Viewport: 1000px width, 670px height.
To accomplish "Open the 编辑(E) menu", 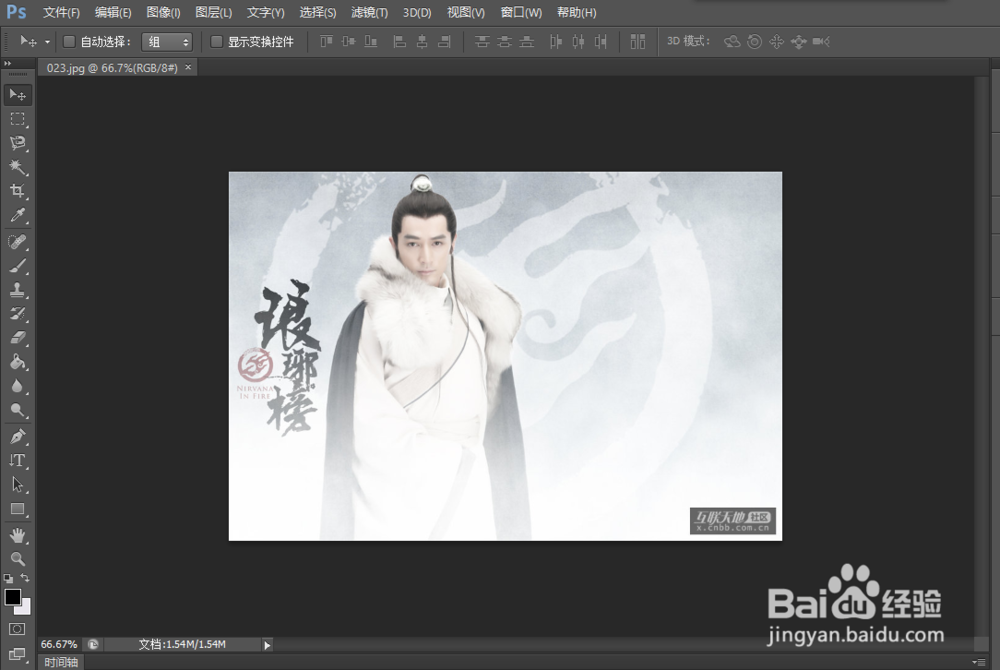I will [113, 13].
